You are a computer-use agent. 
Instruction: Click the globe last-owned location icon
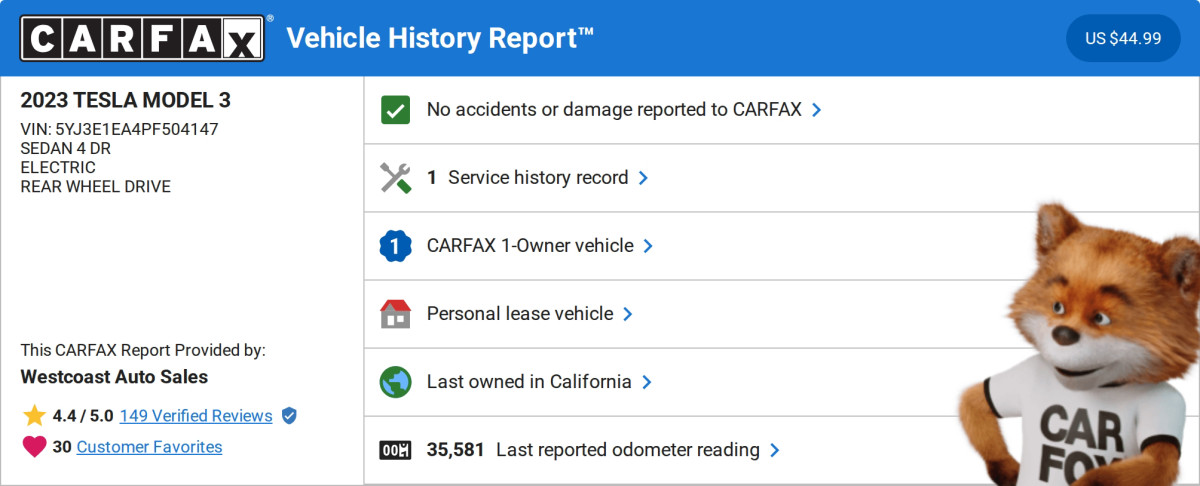[396, 382]
